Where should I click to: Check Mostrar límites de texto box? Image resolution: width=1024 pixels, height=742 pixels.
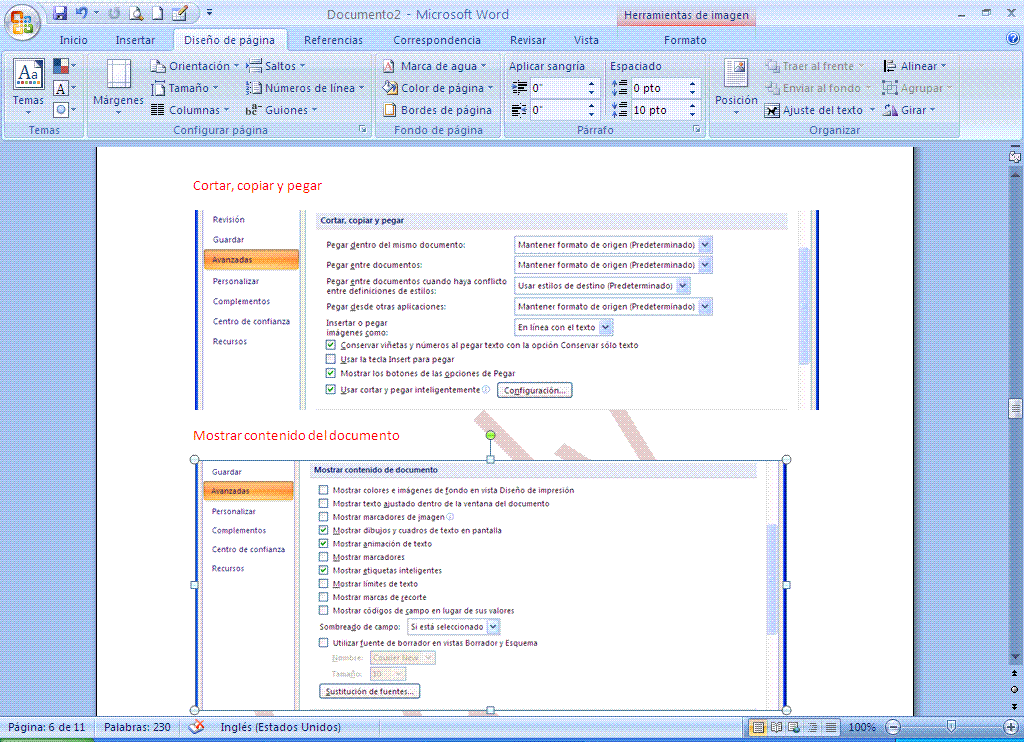(323, 584)
